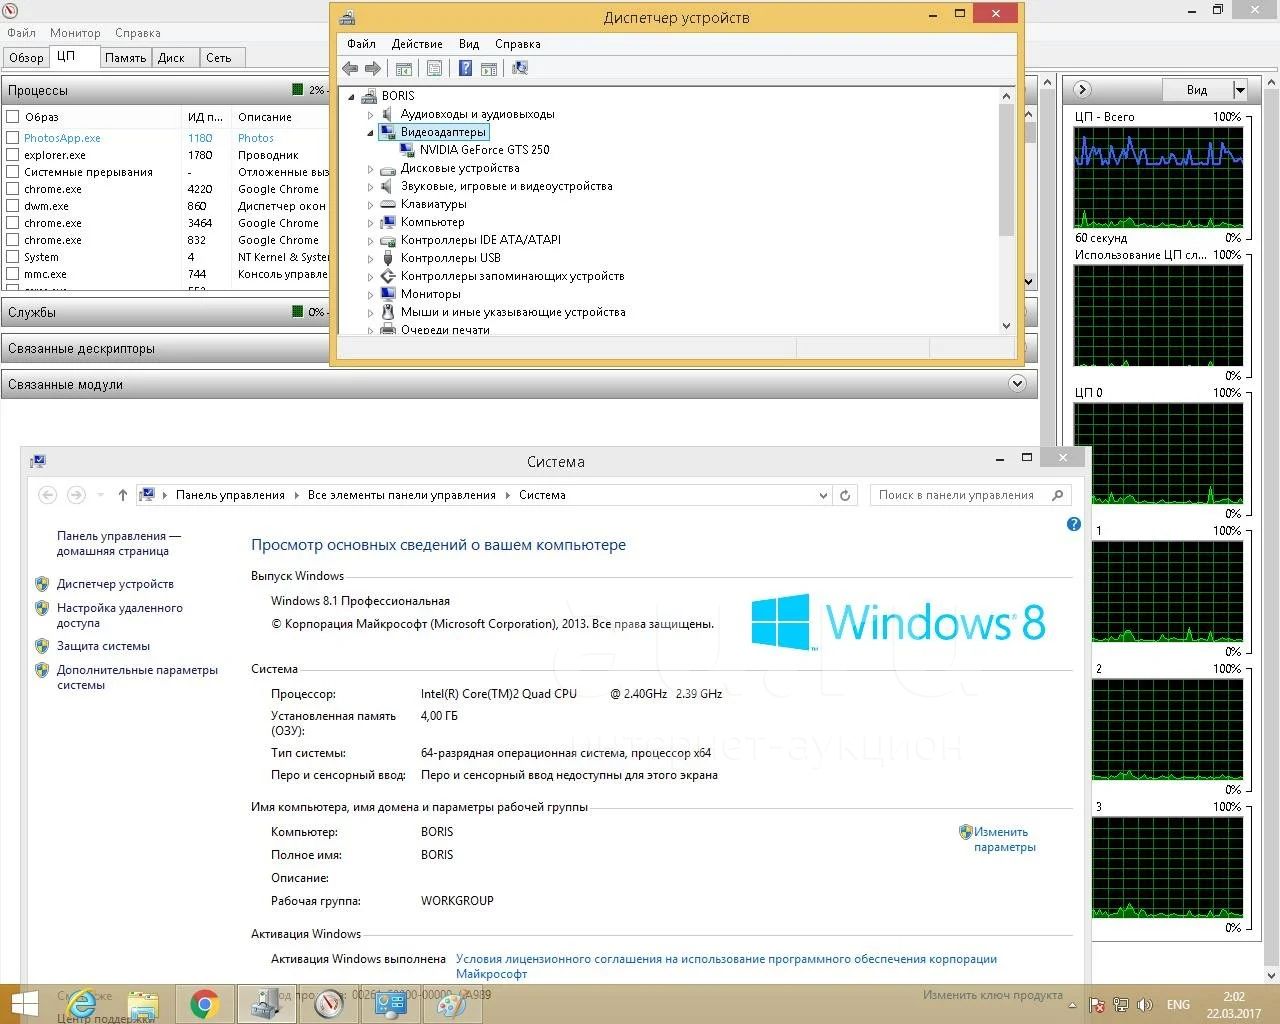Open the address bar history dropdown in Система
Image resolution: width=1280 pixels, height=1024 pixels.
pos(823,495)
